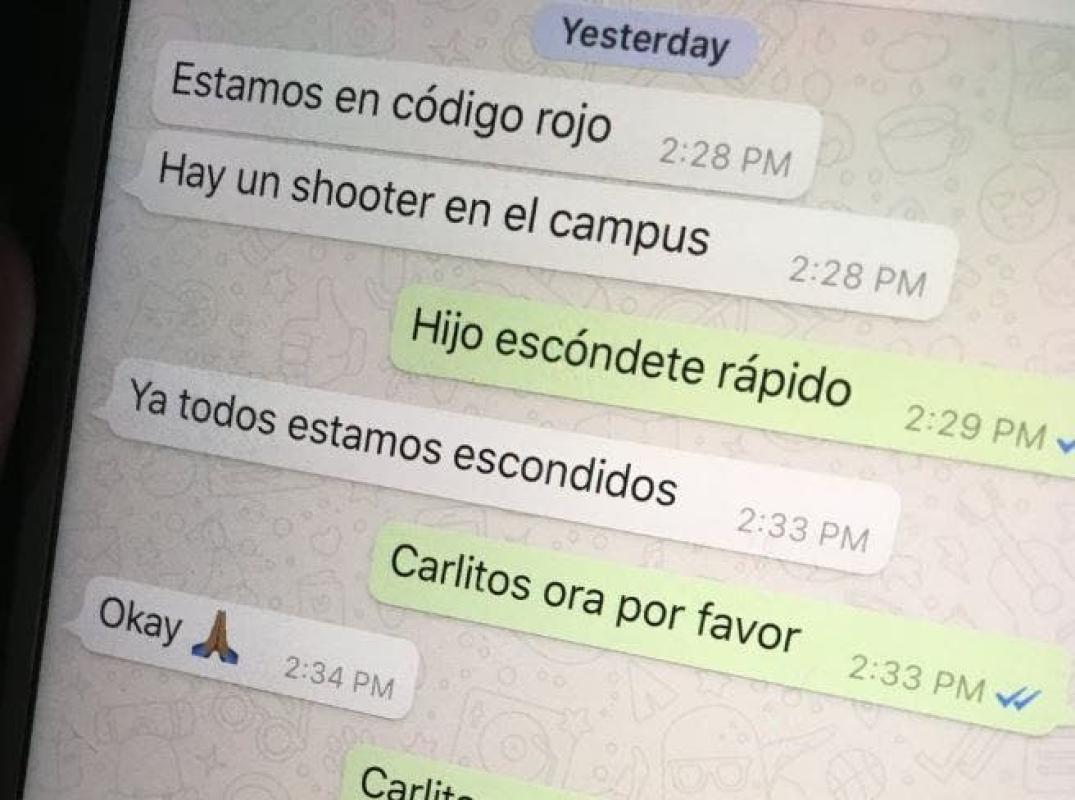Select the 'Estamos en código rojo' message

coord(485,119)
